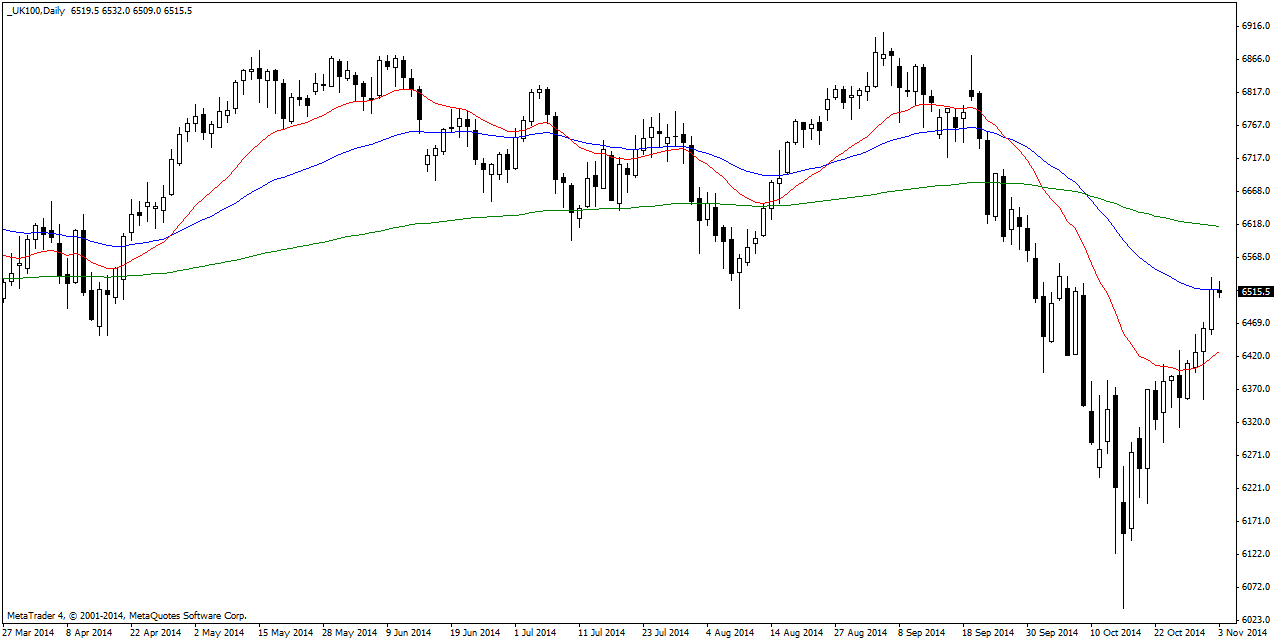This screenshot has width=1276, height=641.
Task: Select the 4 Aug 2014 date label
Action: click(729, 633)
